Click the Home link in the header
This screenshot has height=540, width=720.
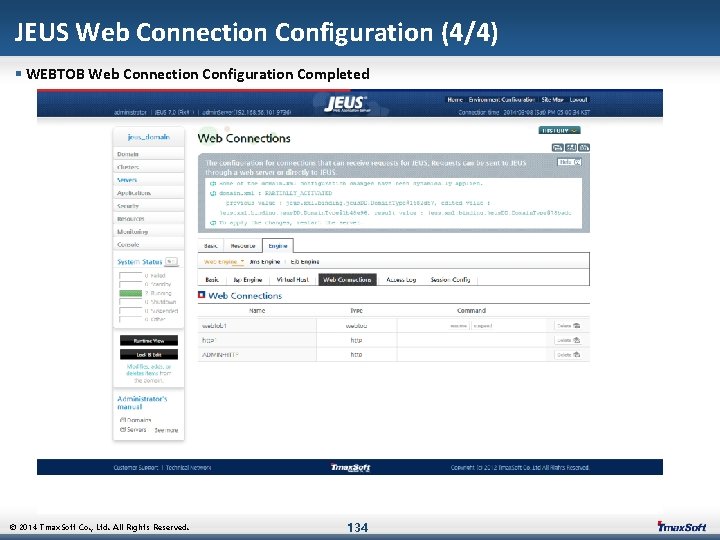(455, 100)
